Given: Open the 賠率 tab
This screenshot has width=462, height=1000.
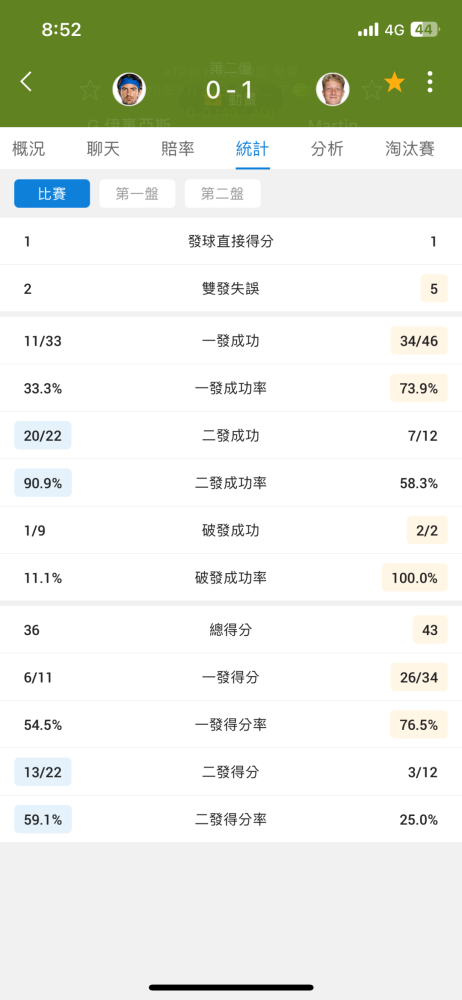Looking at the screenshot, I should (x=178, y=149).
